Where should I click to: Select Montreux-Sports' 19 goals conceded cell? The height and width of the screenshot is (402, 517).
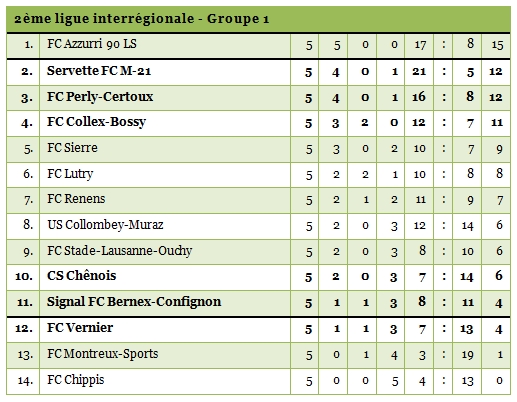click(x=467, y=355)
